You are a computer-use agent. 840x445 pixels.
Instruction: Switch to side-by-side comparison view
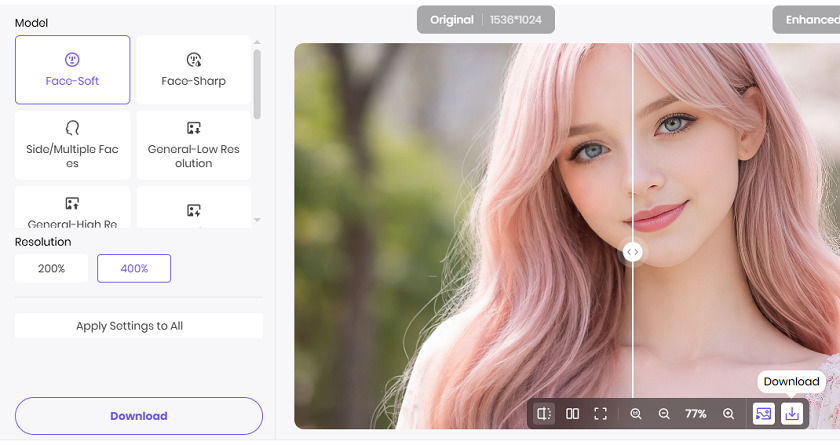(x=572, y=413)
